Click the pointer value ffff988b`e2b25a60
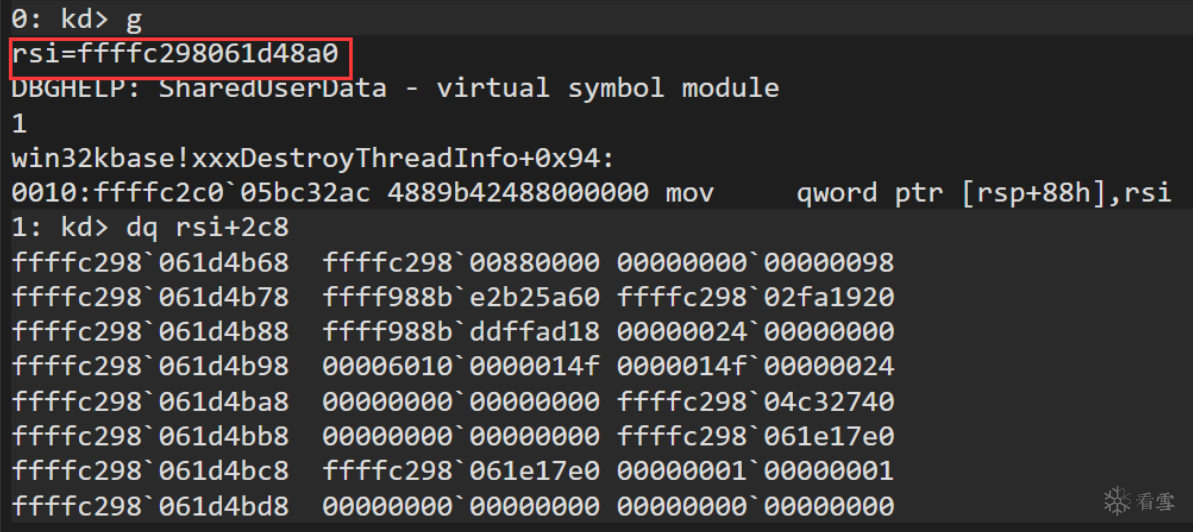This screenshot has width=1193, height=532. (461, 297)
